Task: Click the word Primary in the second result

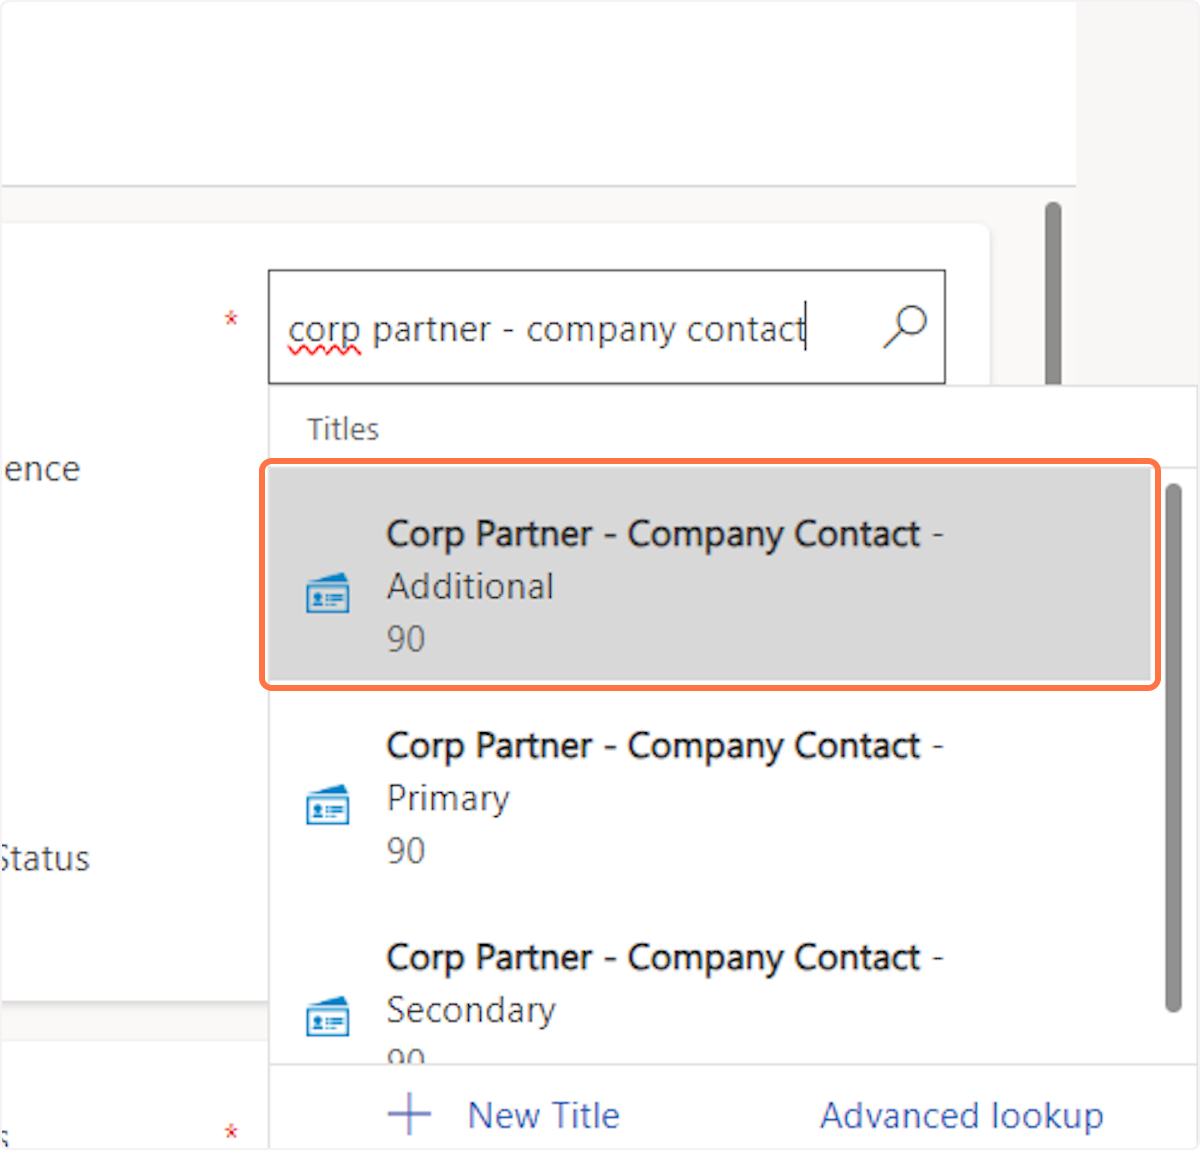Action: (448, 798)
